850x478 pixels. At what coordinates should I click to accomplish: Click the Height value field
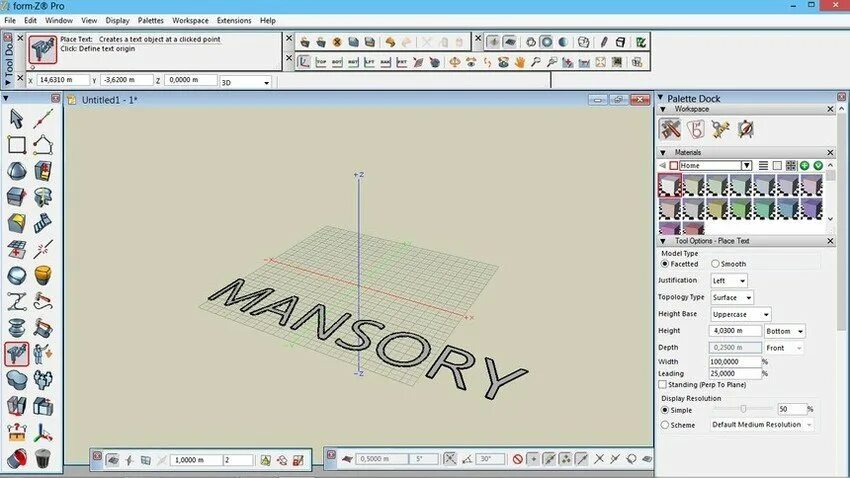coord(735,331)
